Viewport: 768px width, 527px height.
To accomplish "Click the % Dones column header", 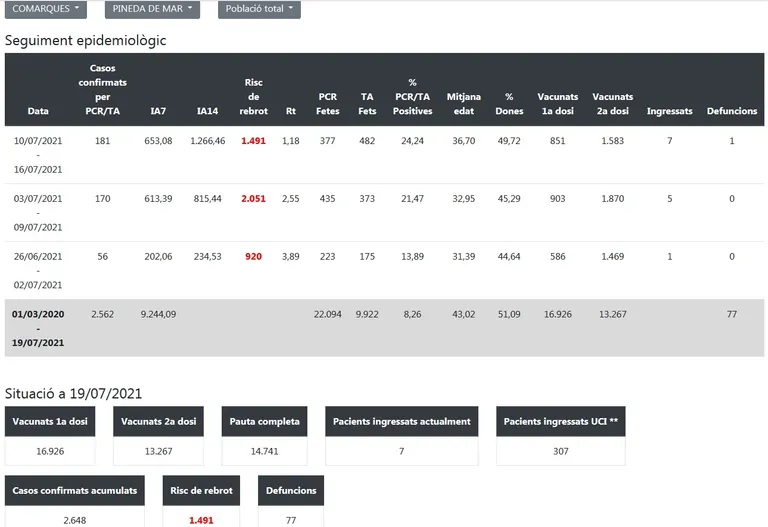I will [x=509, y=103].
